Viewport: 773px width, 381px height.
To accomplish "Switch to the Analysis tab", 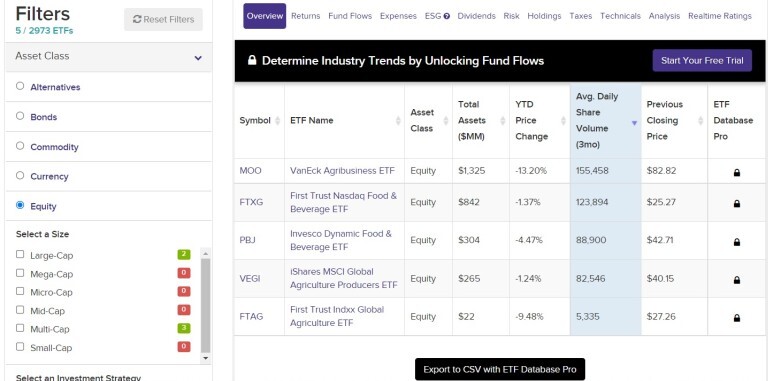I will (x=665, y=16).
